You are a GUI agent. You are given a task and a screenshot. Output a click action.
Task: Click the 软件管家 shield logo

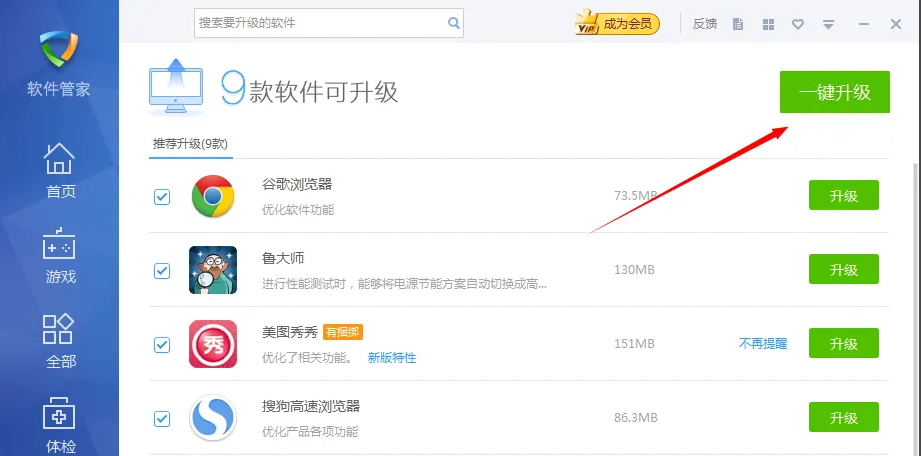pyautogui.click(x=59, y=49)
